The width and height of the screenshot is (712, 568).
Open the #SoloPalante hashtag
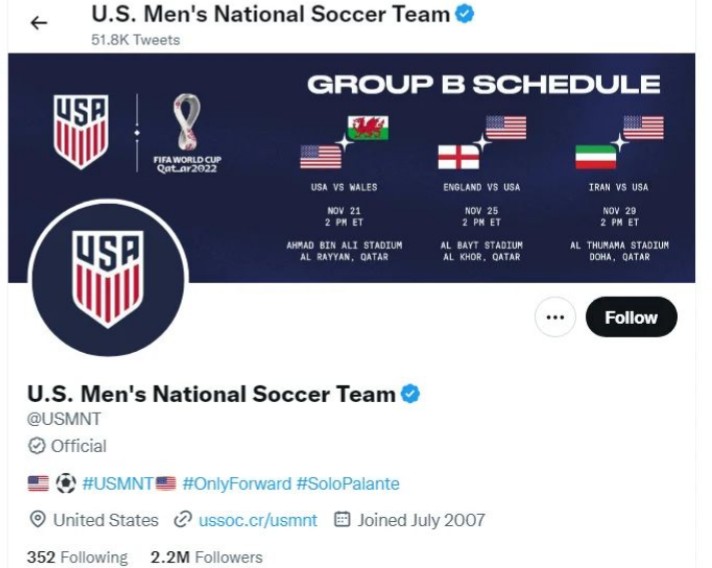pos(348,484)
